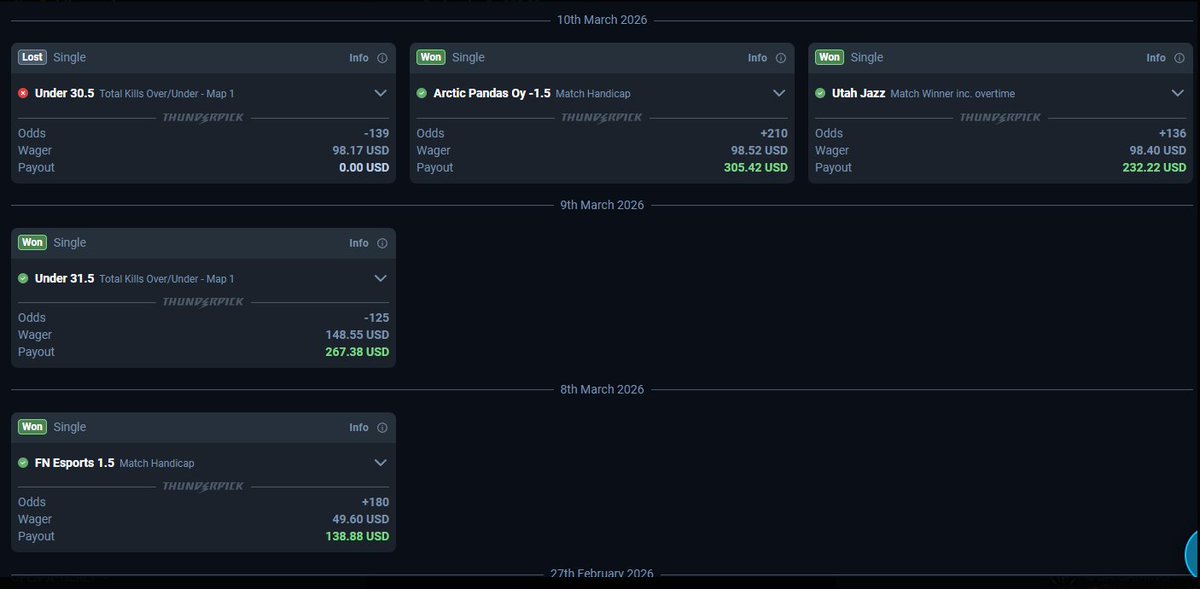Screen dimensions: 1200x589
Task: Click the 267.38 USD payout value
Action: pyautogui.click(x=357, y=352)
